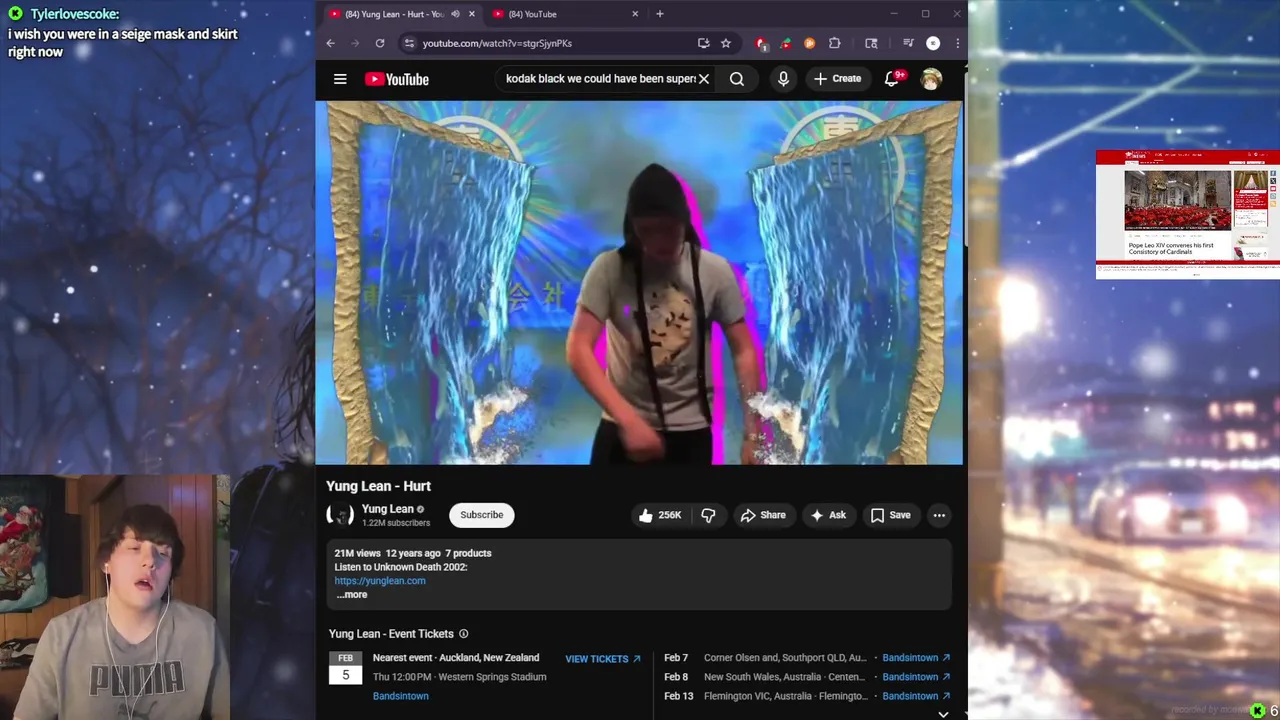The image size is (1280, 720).
Task: Open Bandsintown link under nearest event
Action: click(401, 696)
